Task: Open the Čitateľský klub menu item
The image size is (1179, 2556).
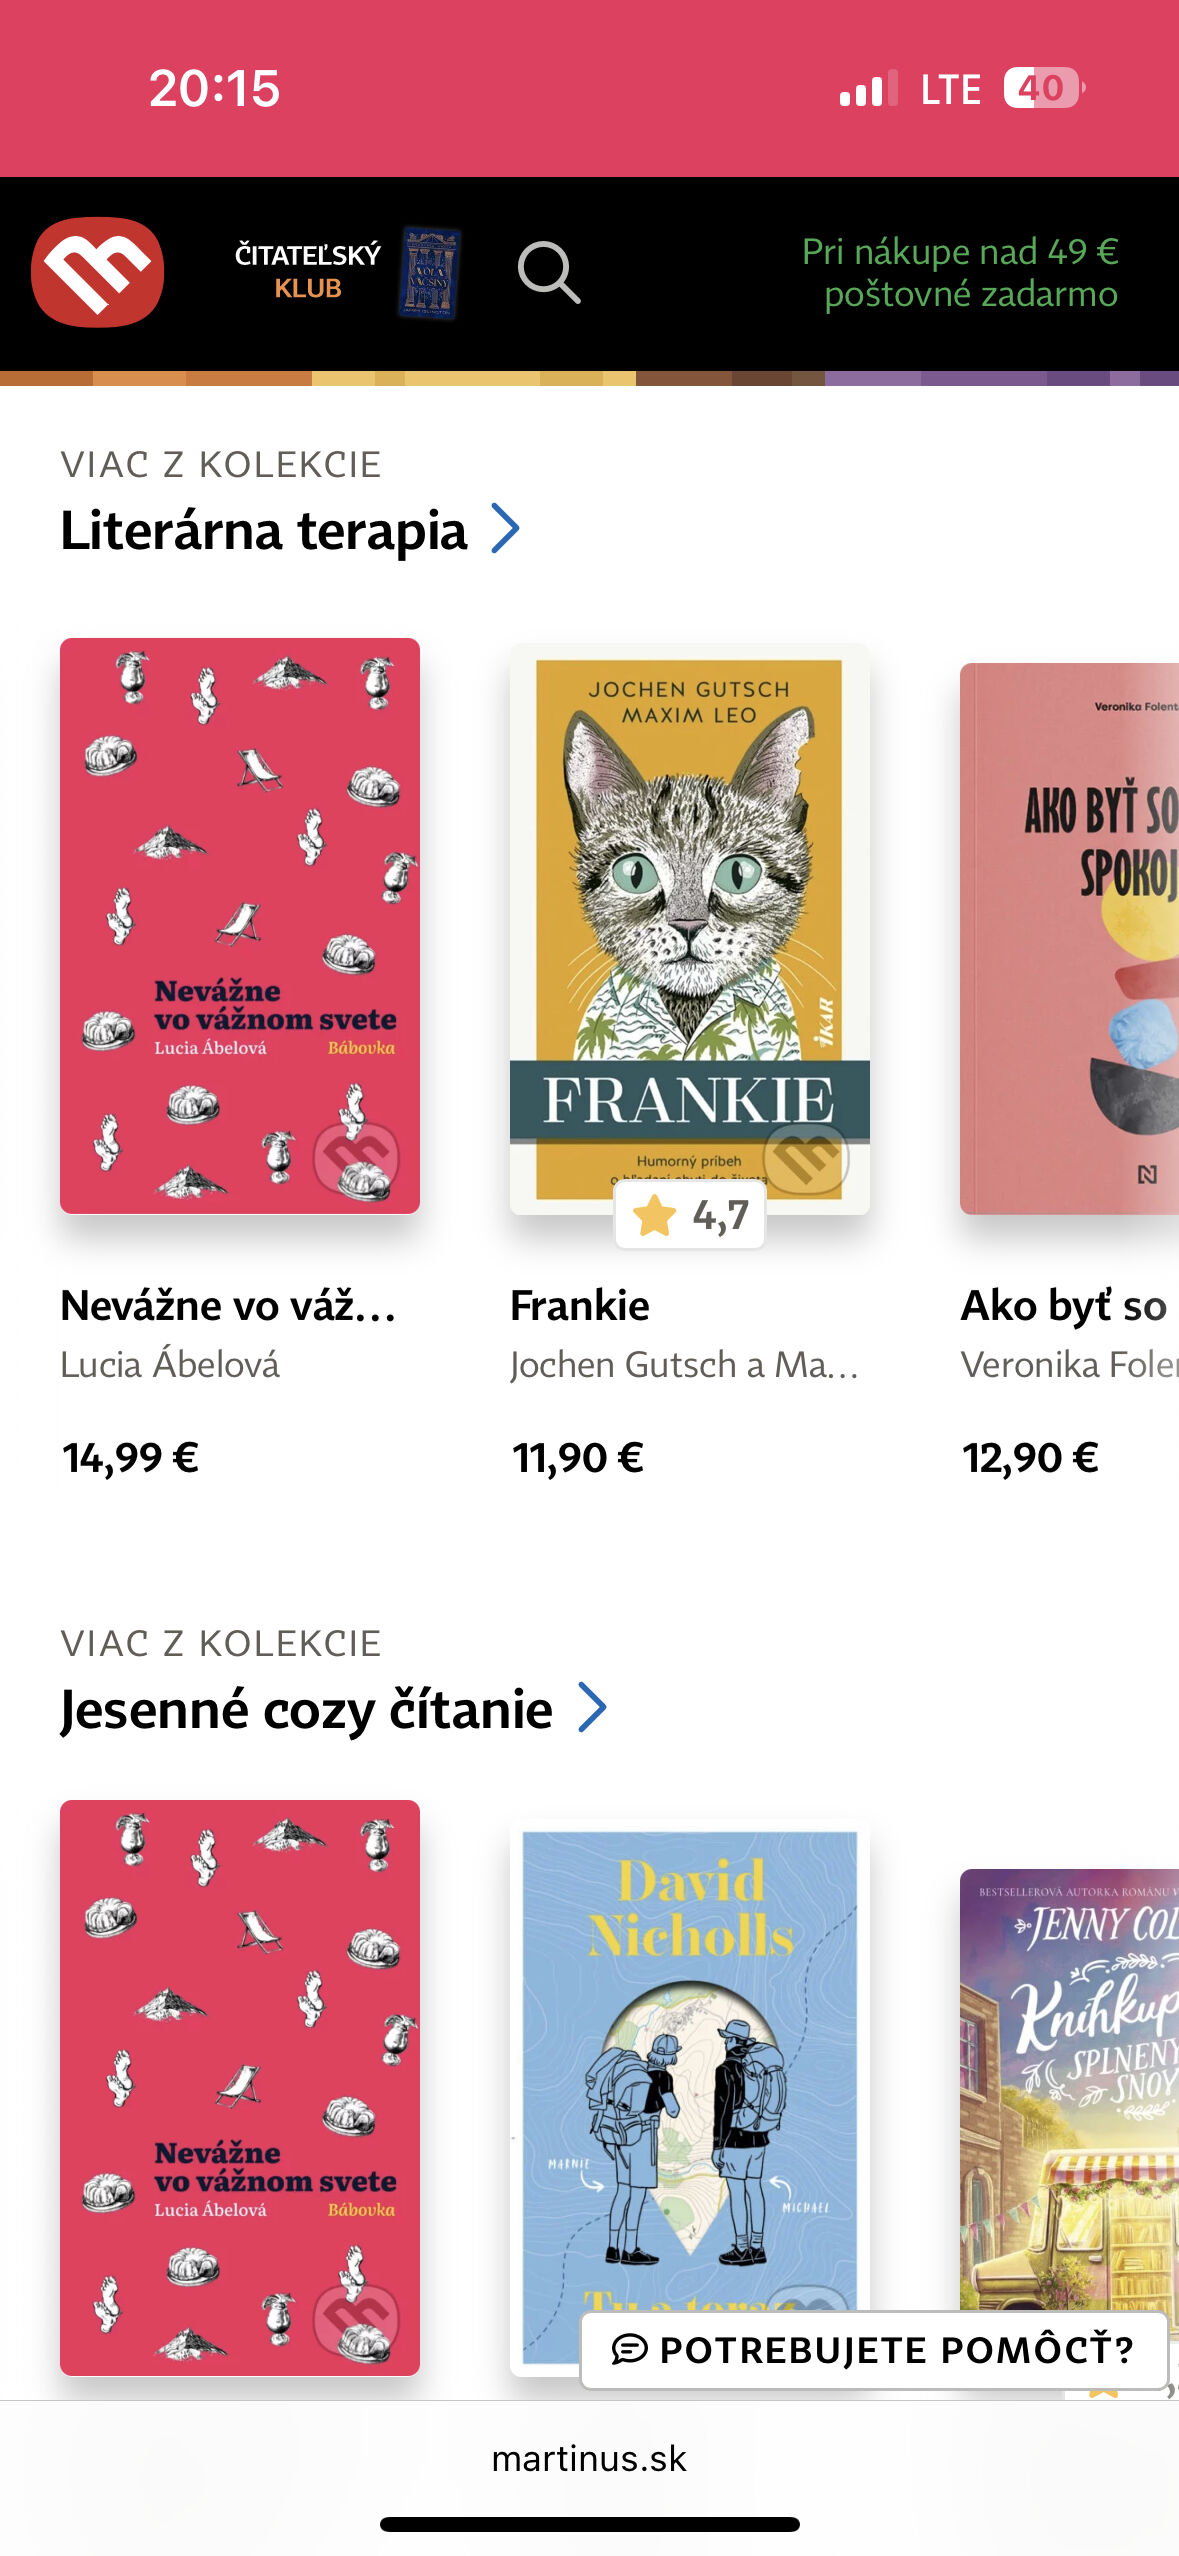Action: click(307, 271)
